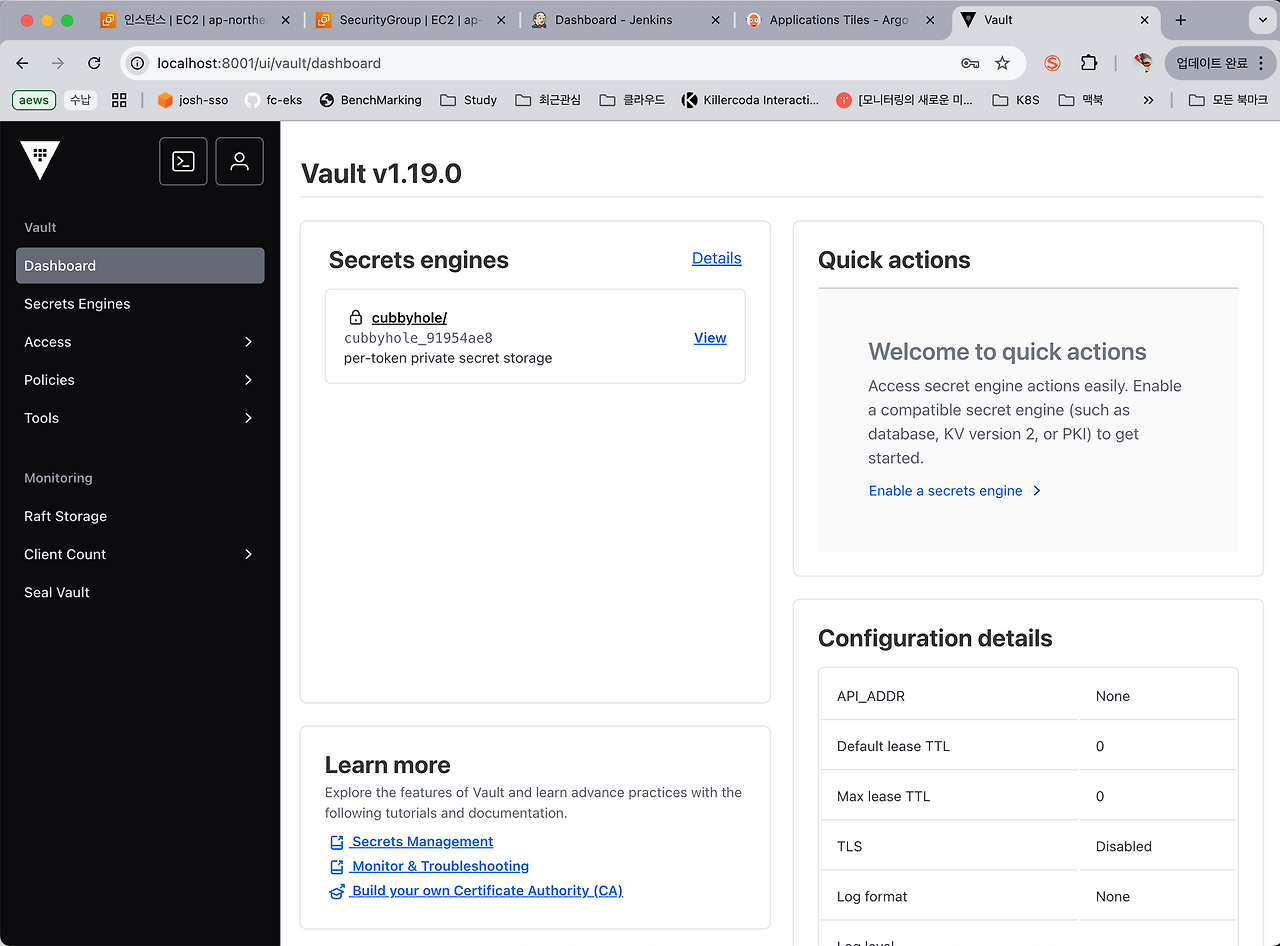
Task: Select Dashboard in the sidebar
Action: coord(140,266)
